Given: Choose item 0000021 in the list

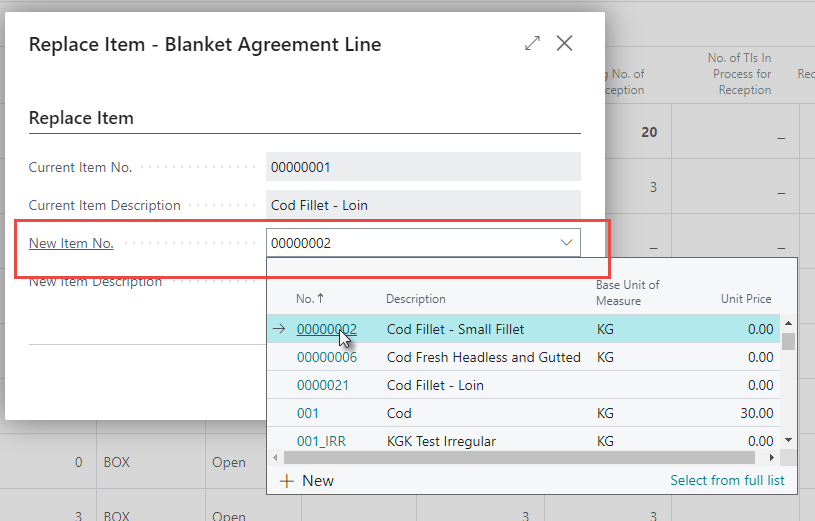Looking at the screenshot, I should click(x=322, y=385).
